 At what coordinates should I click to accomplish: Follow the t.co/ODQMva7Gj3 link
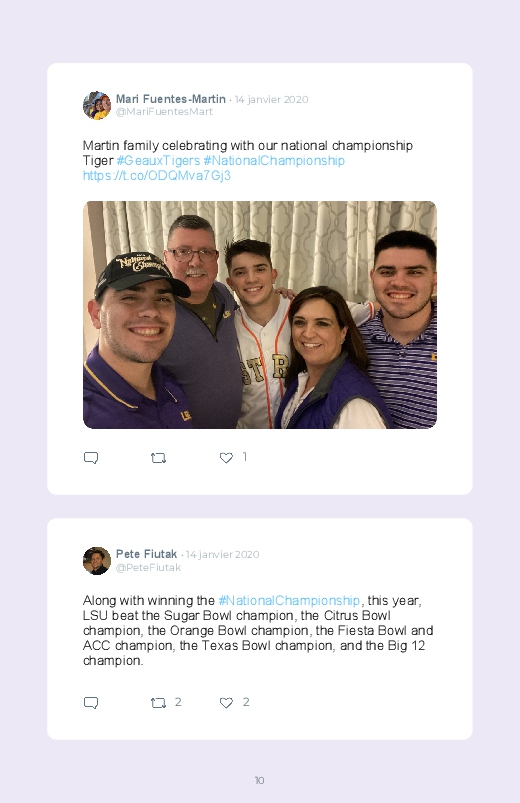[x=157, y=176]
